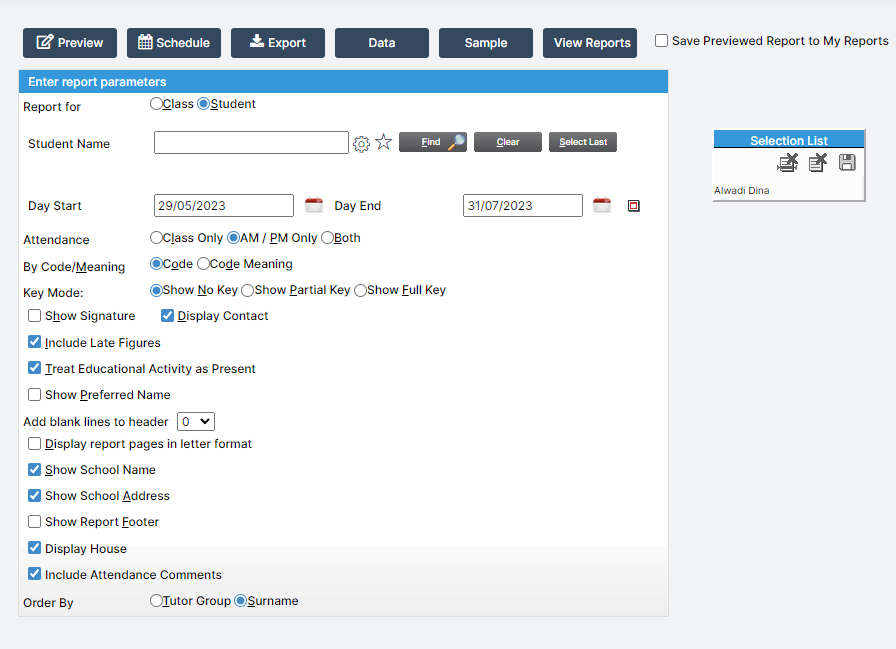Order by Surname
Image resolution: width=896 pixels, height=649 pixels.
tap(241, 601)
